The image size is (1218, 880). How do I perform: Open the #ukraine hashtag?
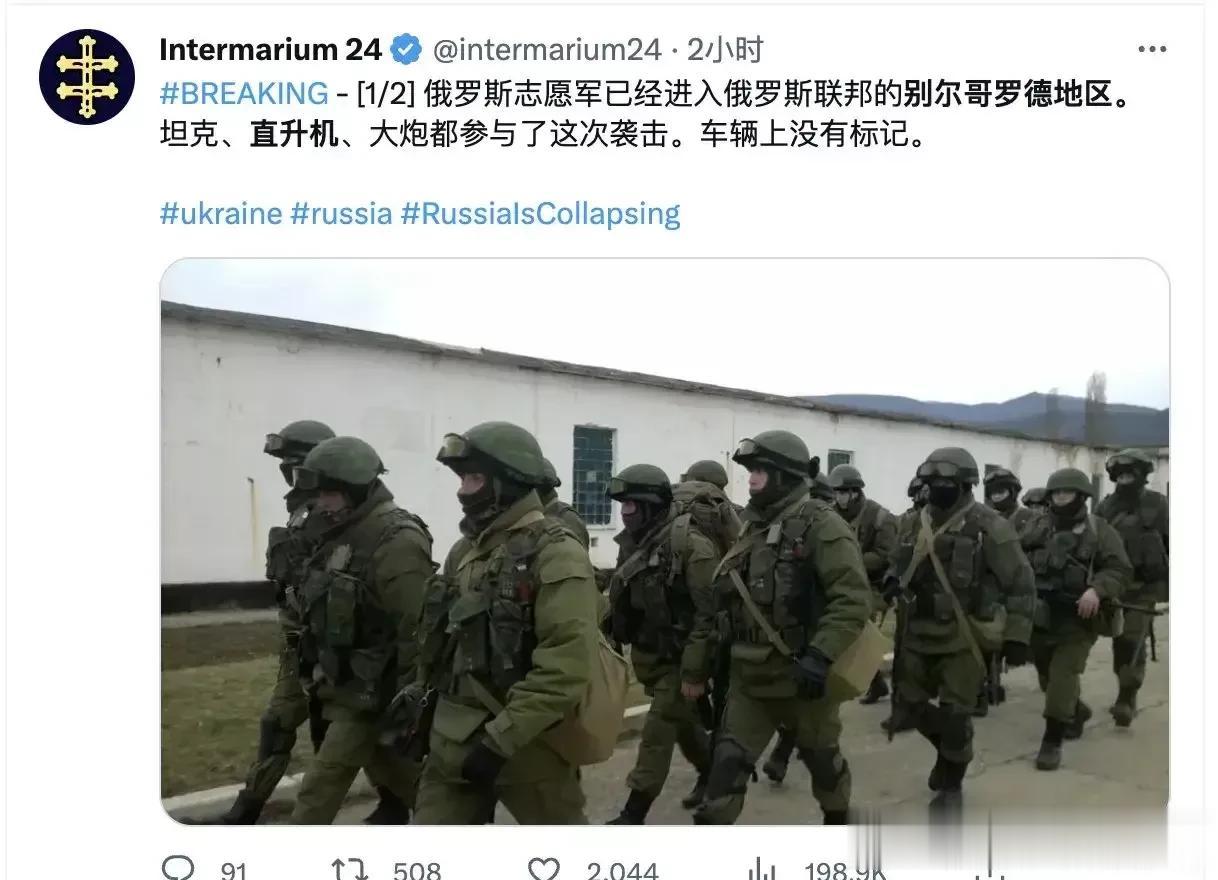(x=221, y=214)
